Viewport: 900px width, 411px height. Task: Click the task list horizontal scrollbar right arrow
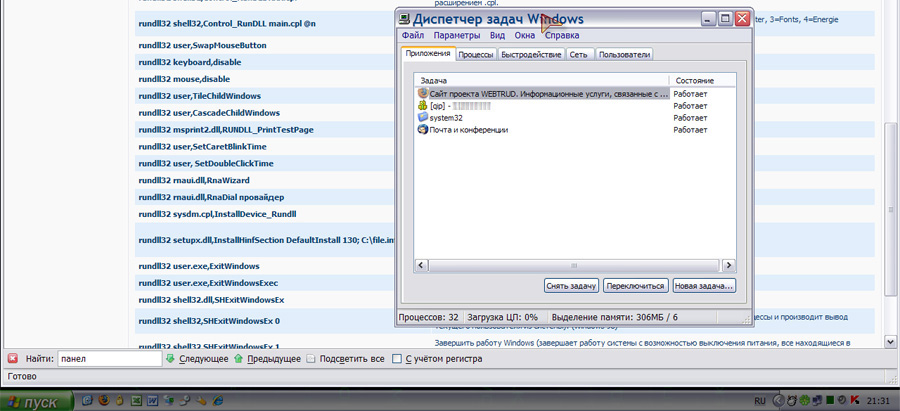(x=729, y=265)
